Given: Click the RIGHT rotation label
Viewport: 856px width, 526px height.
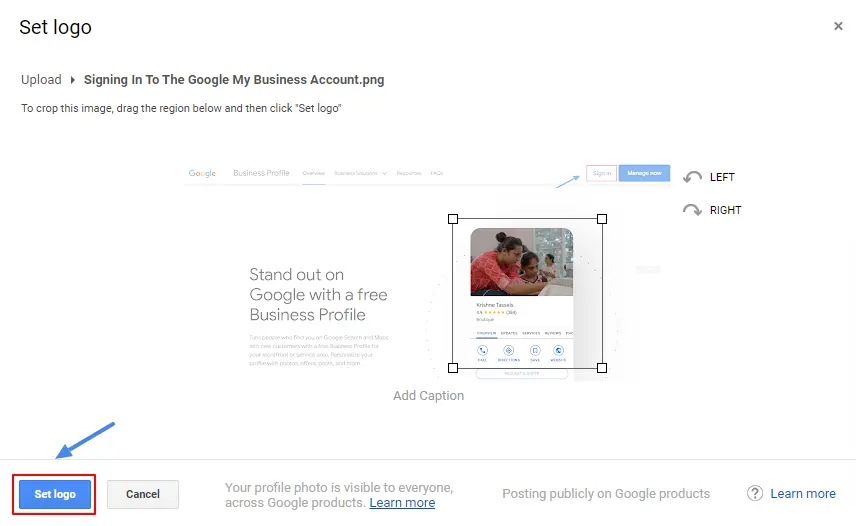Looking at the screenshot, I should [725, 210].
